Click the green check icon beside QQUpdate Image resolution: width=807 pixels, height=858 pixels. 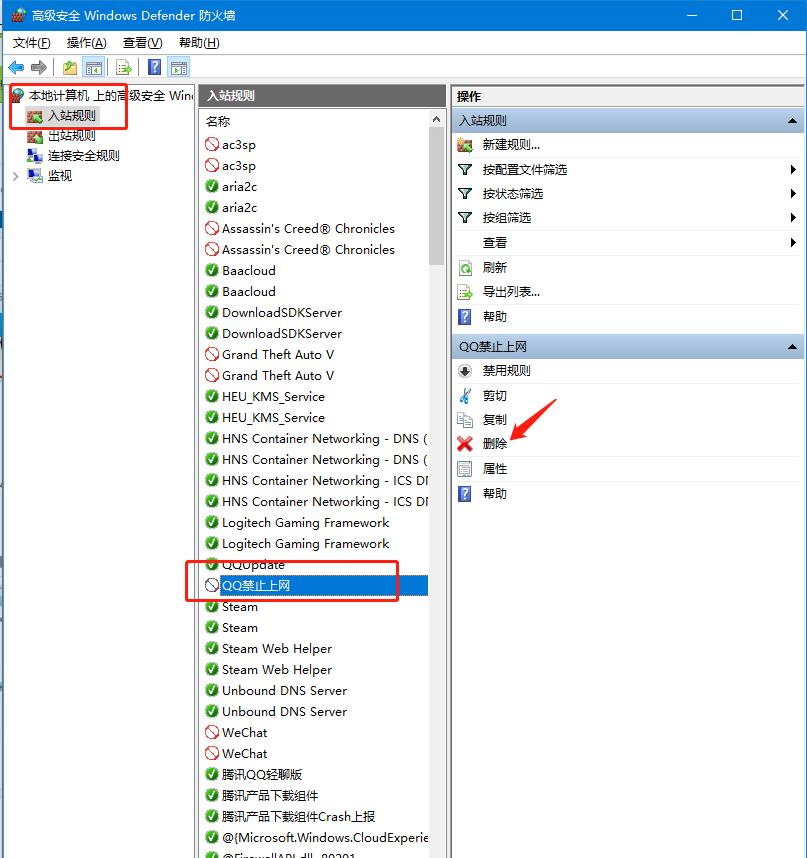pos(212,564)
